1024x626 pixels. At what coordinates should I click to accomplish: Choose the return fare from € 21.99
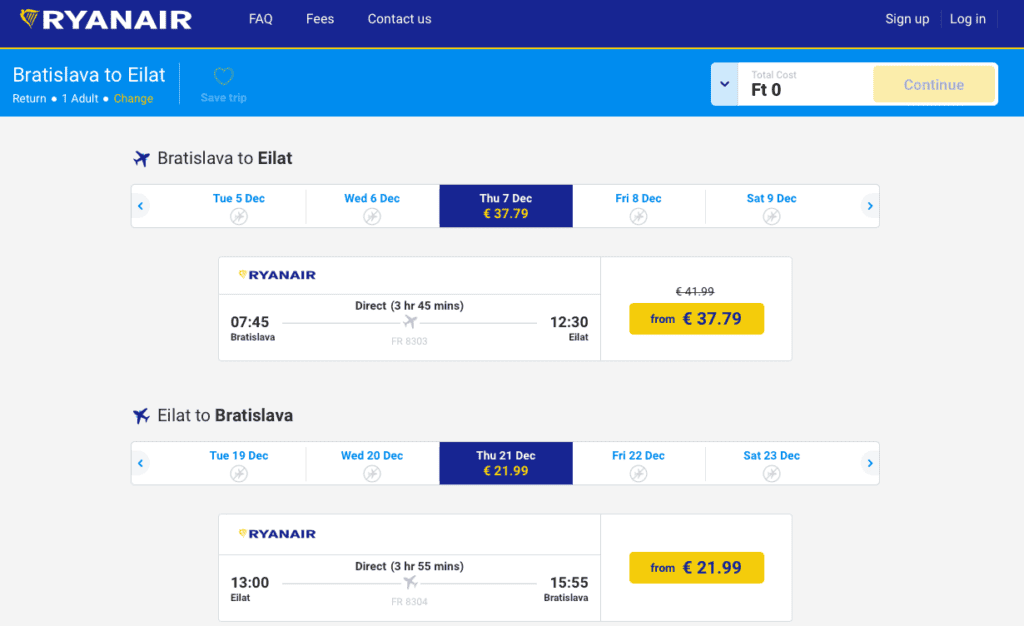(697, 567)
